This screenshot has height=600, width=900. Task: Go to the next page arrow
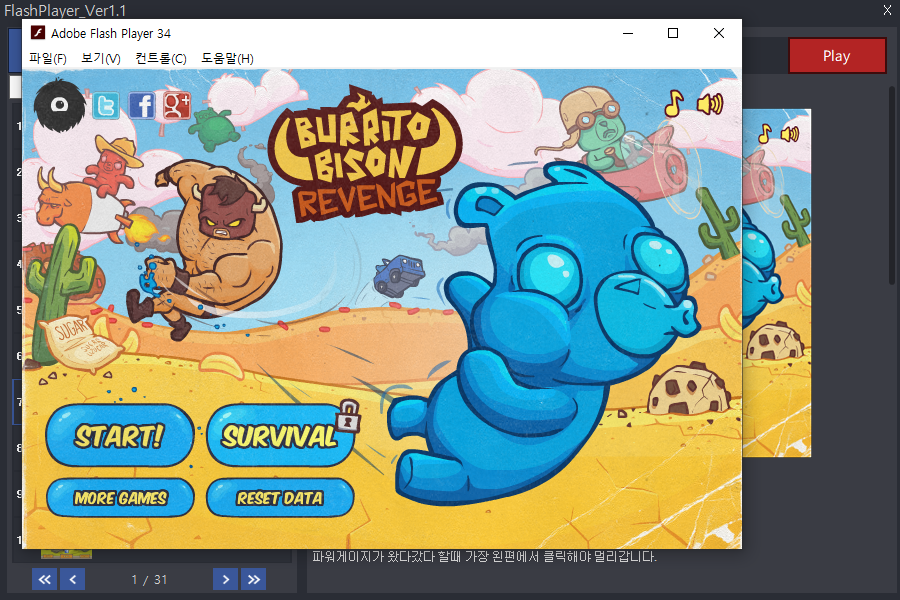tap(226, 579)
